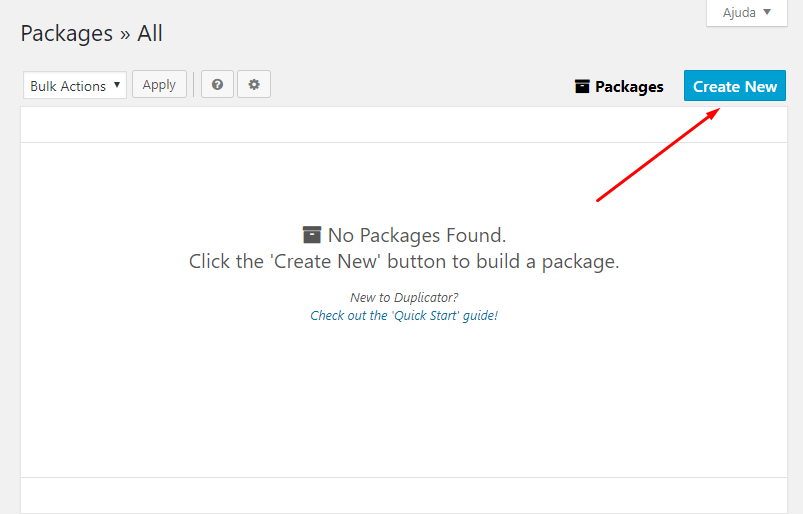Screen dimensions: 803x514
Task: Open the 'Quick Start' guide link
Action: tap(404, 315)
